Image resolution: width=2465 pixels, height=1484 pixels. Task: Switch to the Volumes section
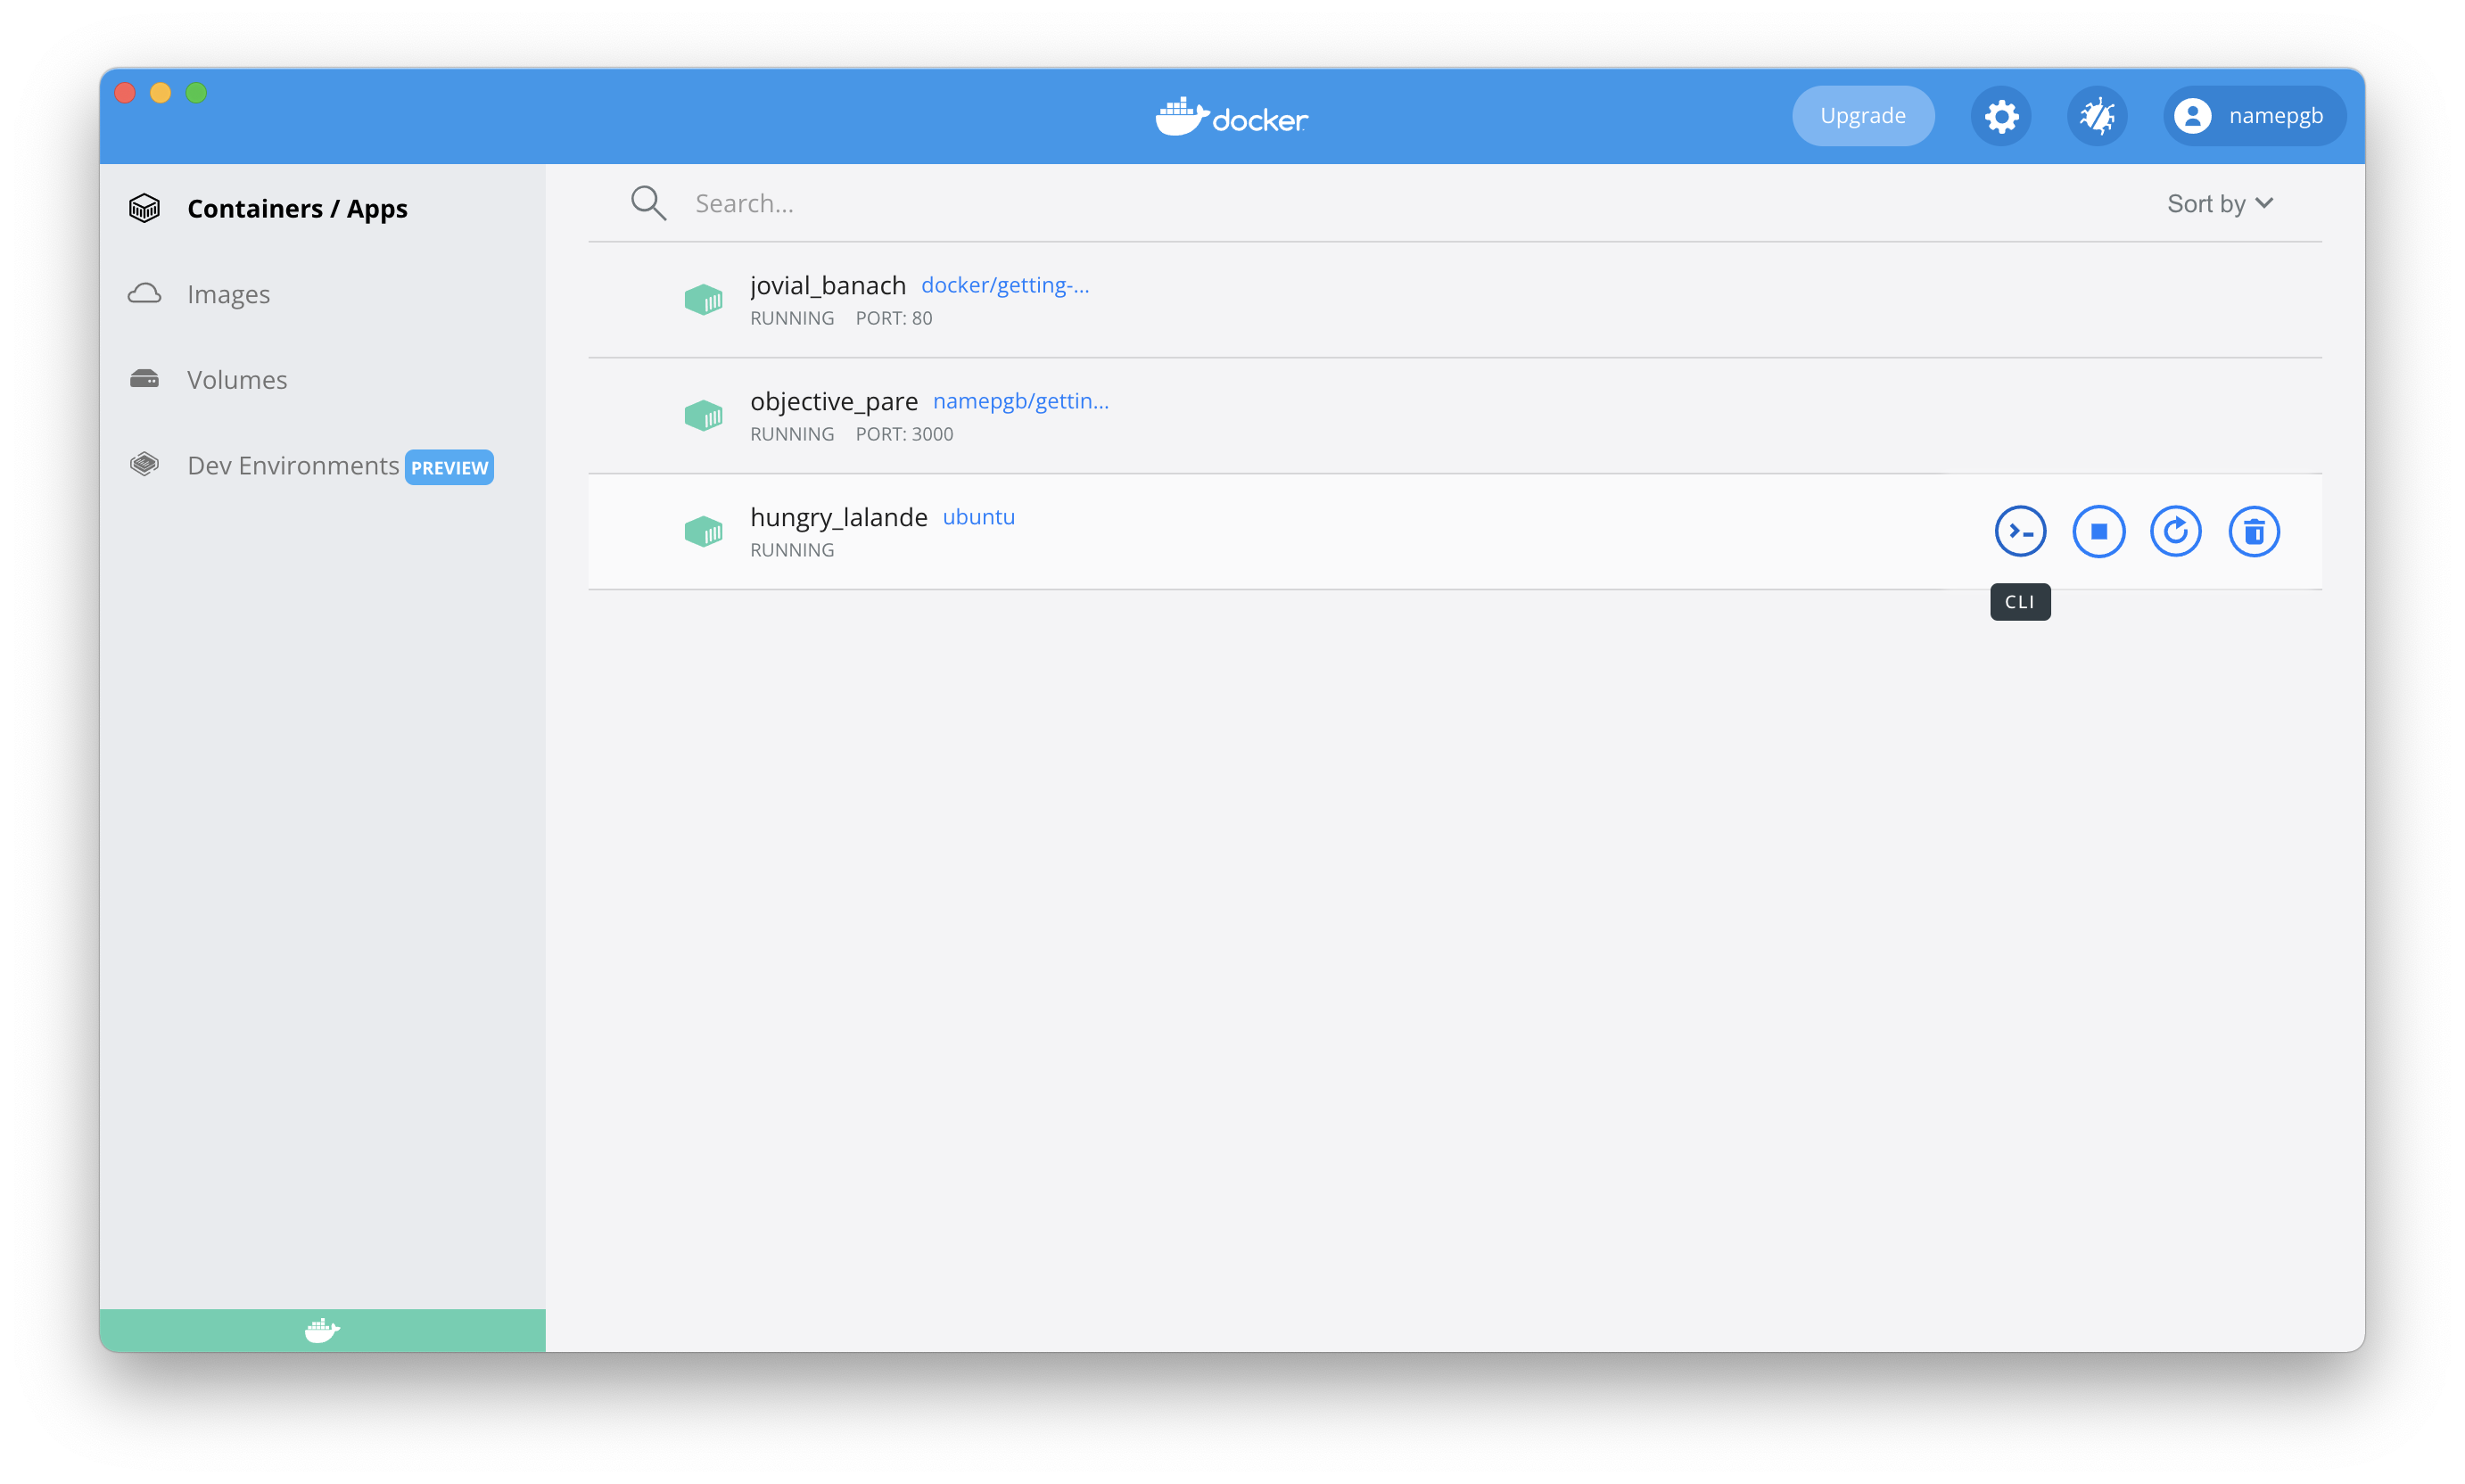coord(236,380)
